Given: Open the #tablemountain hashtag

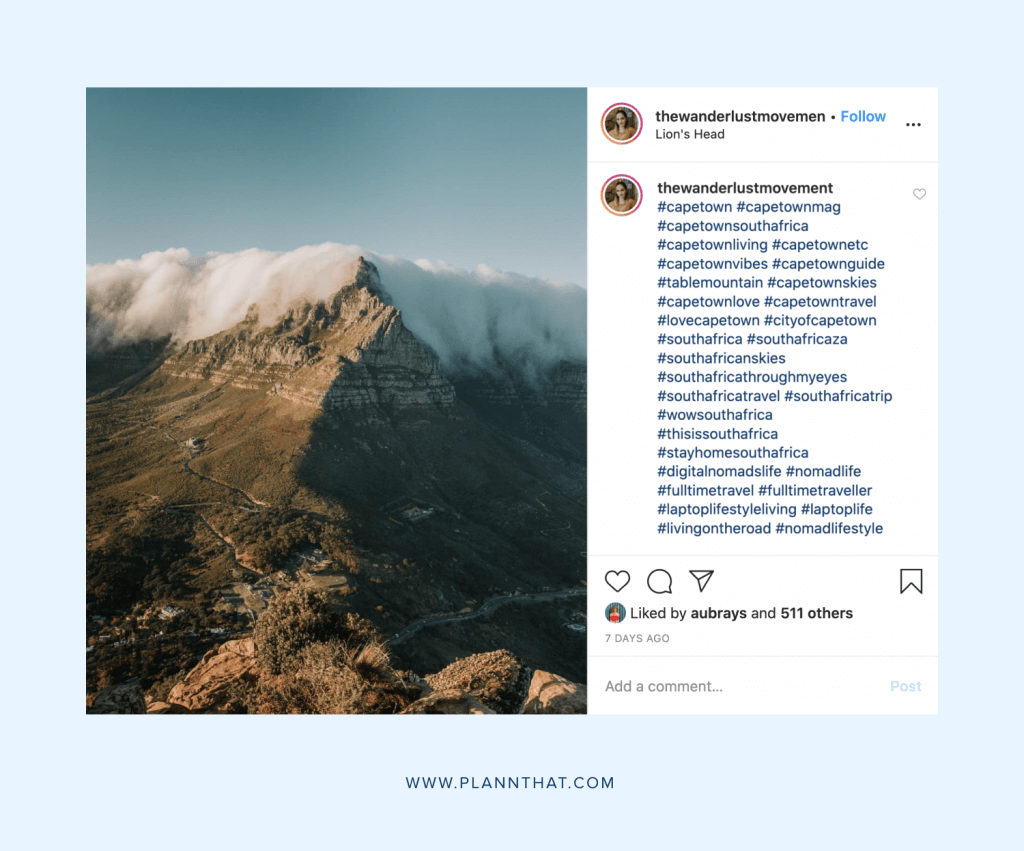Looking at the screenshot, I should [x=710, y=283].
